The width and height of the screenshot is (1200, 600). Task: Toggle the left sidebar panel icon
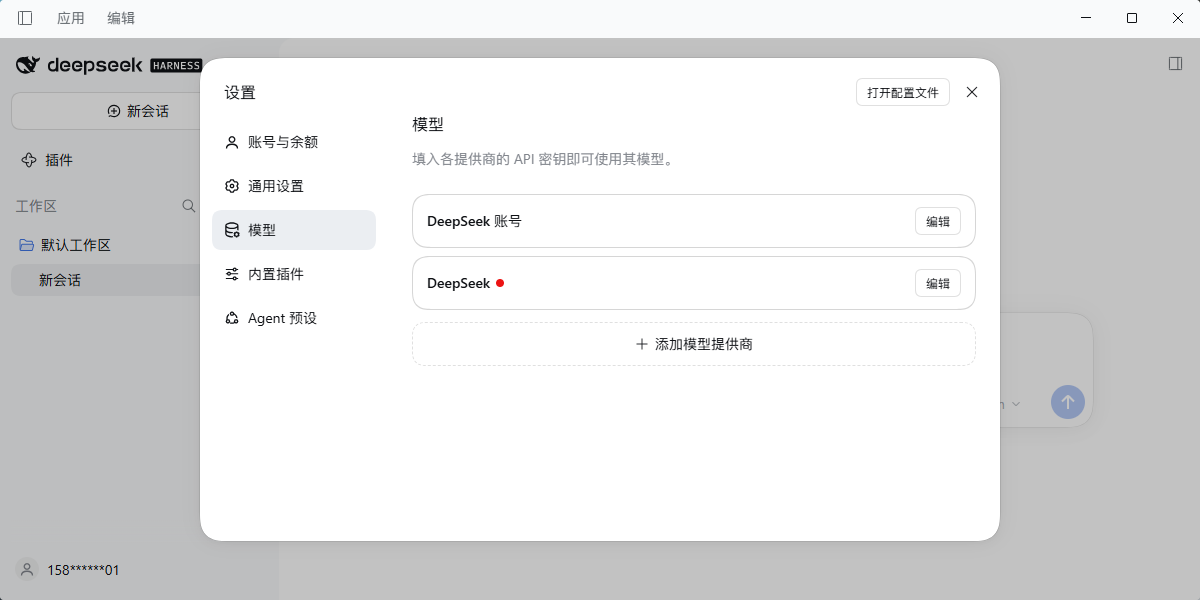coord(25,18)
